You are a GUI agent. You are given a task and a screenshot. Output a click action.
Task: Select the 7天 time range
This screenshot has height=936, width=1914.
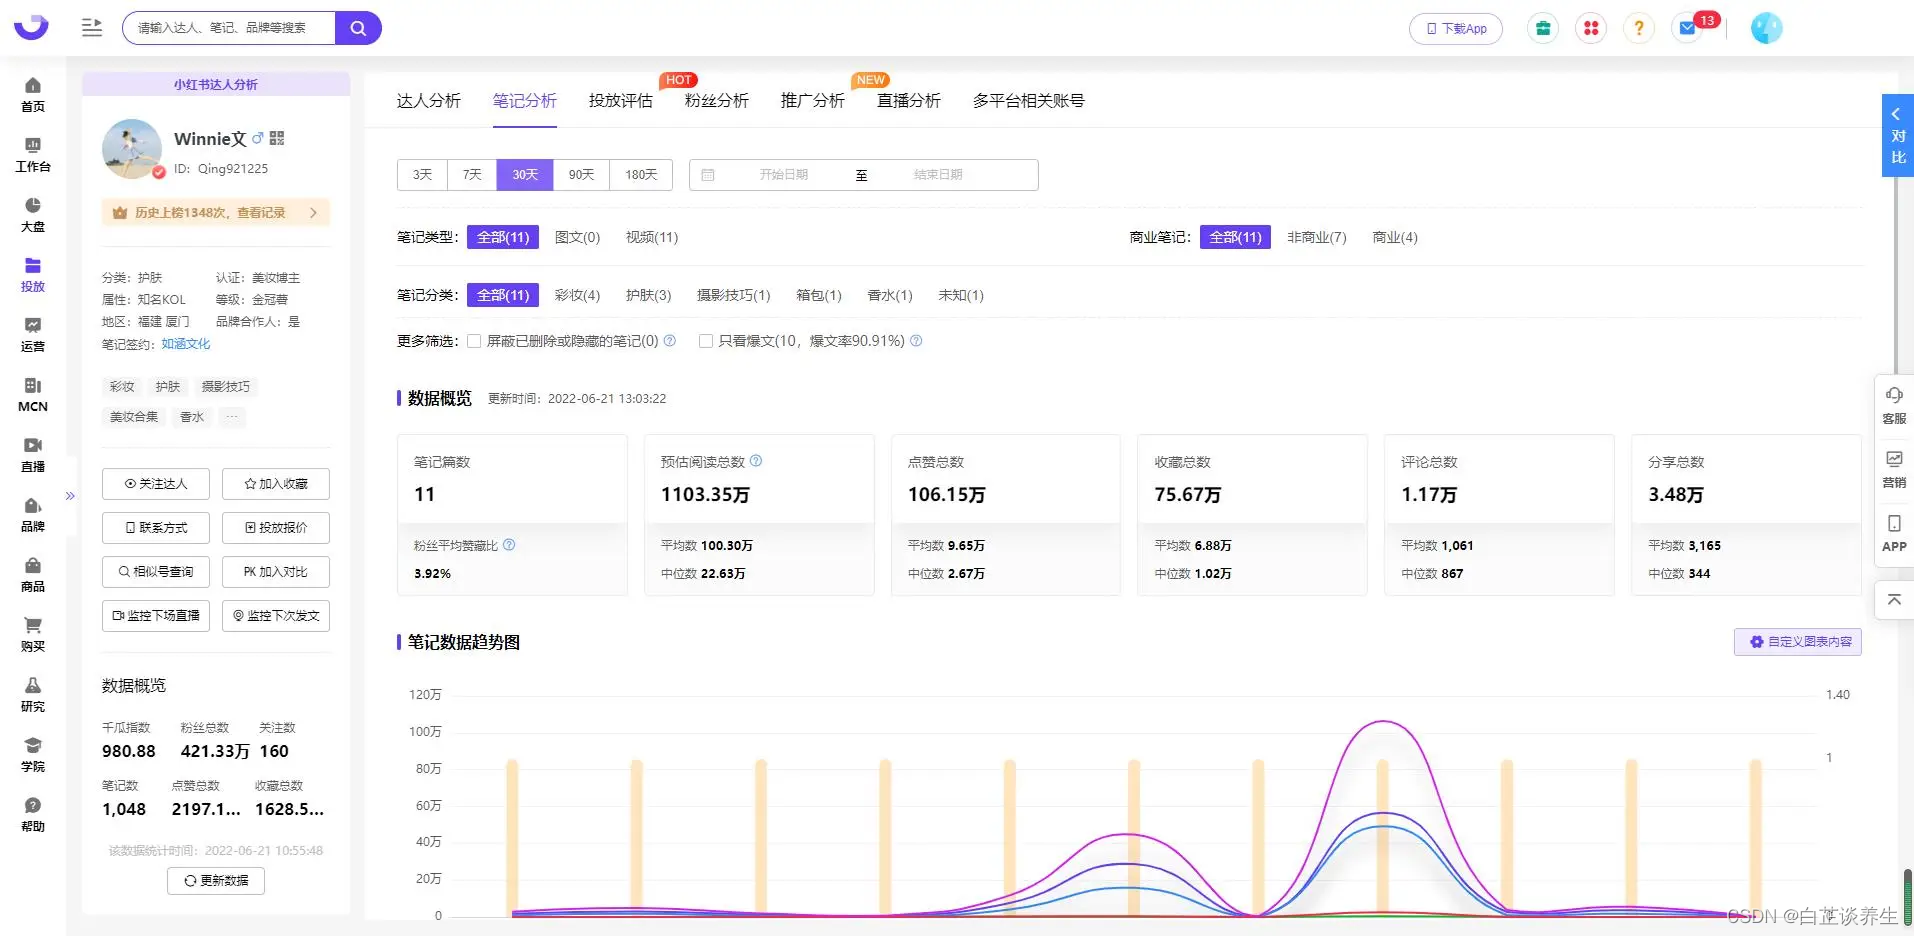point(472,174)
